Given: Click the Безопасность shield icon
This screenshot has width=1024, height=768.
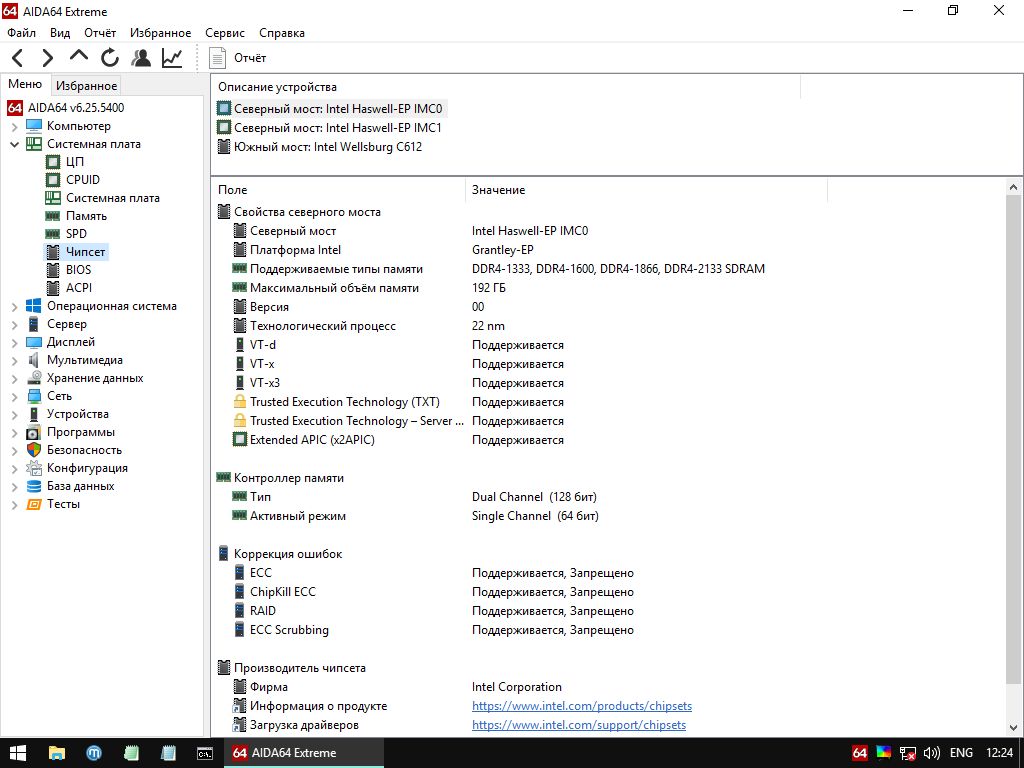Looking at the screenshot, I should tap(34, 450).
